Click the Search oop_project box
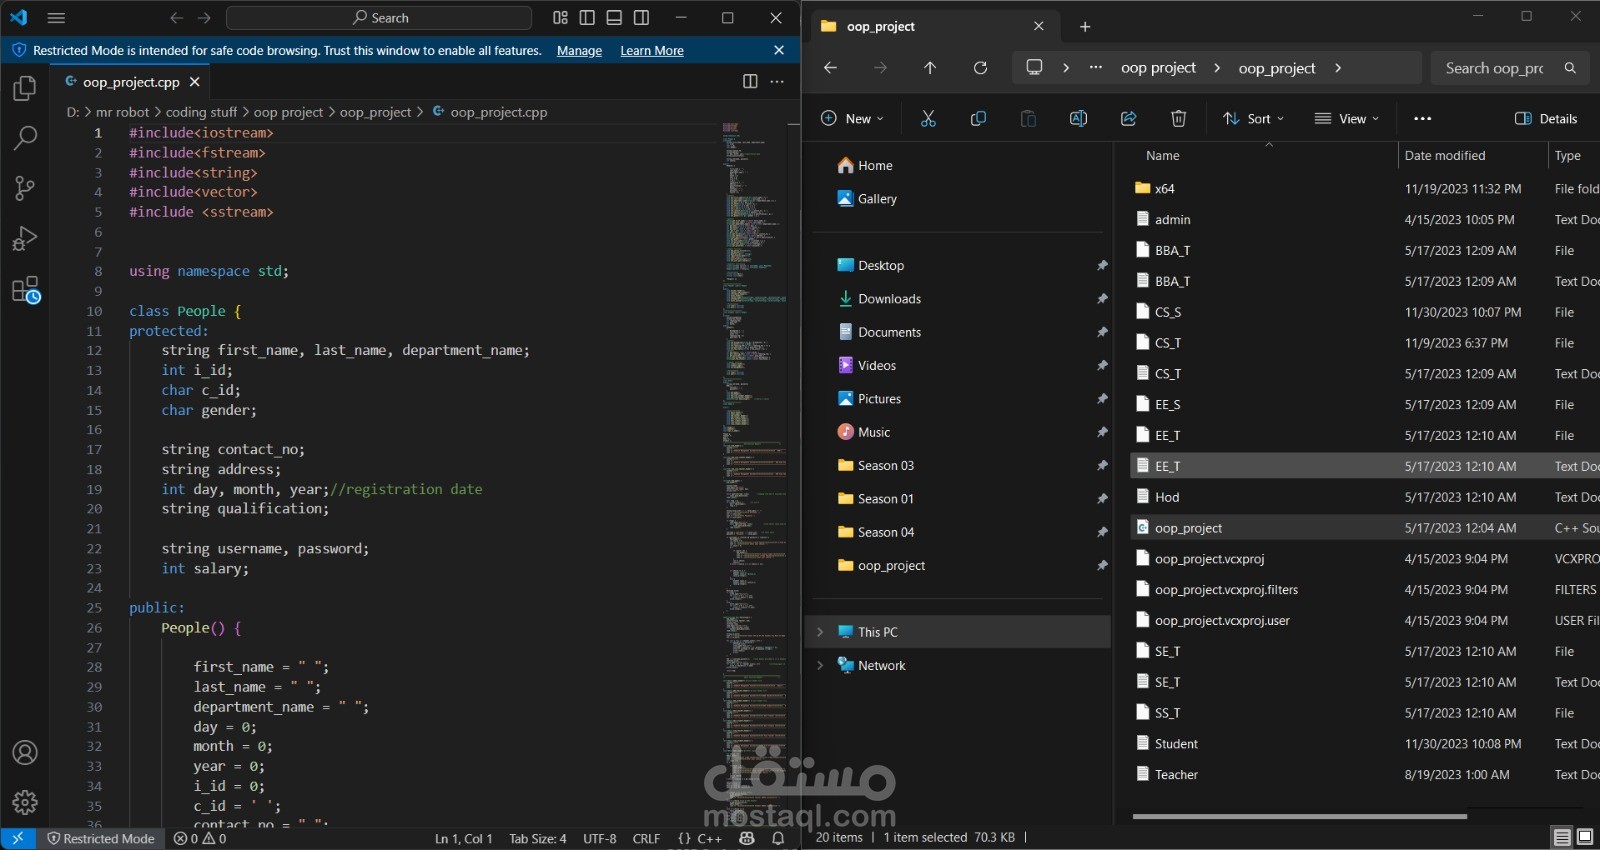Screen dimensions: 1600x850 point(1509,68)
